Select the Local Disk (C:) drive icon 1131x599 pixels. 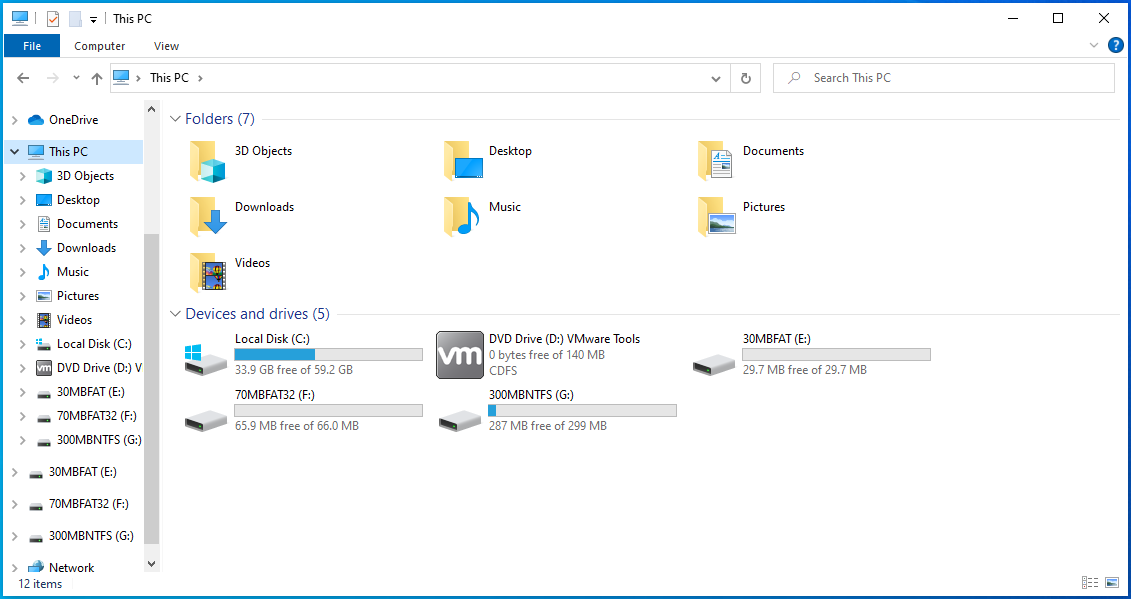click(206, 359)
